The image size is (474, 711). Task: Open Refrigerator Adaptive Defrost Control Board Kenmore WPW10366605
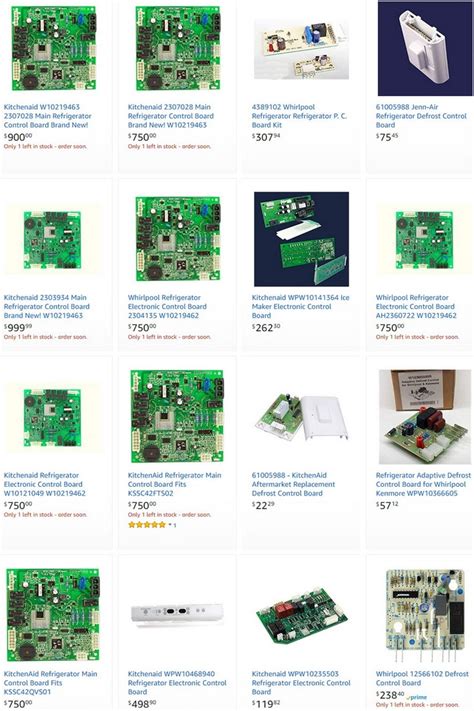(423, 484)
